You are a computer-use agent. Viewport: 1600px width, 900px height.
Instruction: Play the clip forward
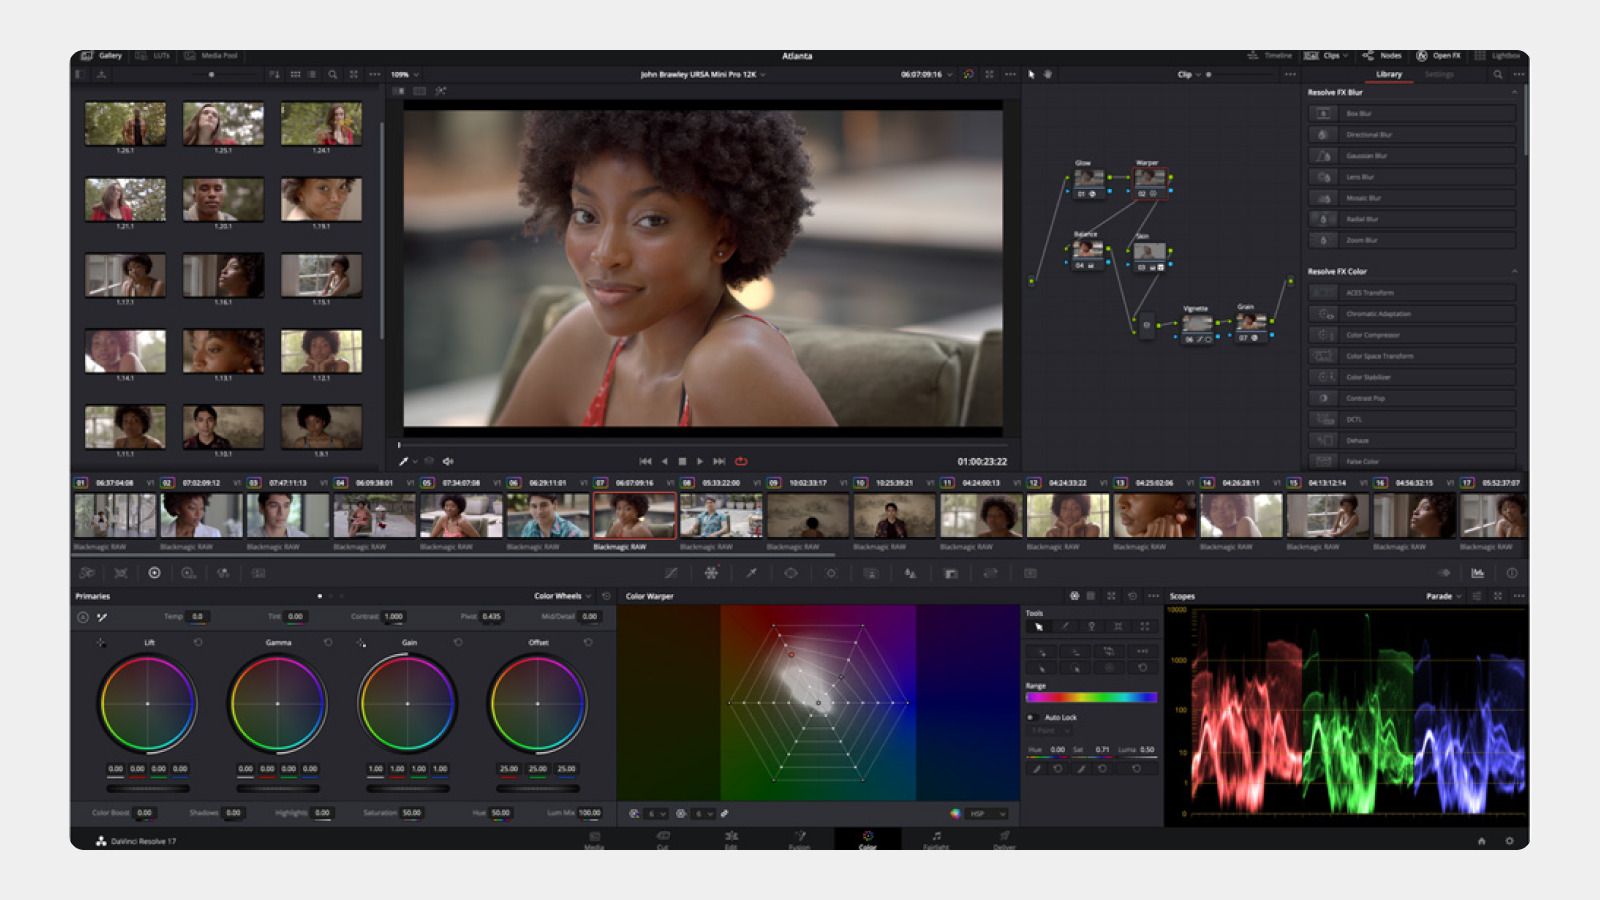tap(700, 461)
